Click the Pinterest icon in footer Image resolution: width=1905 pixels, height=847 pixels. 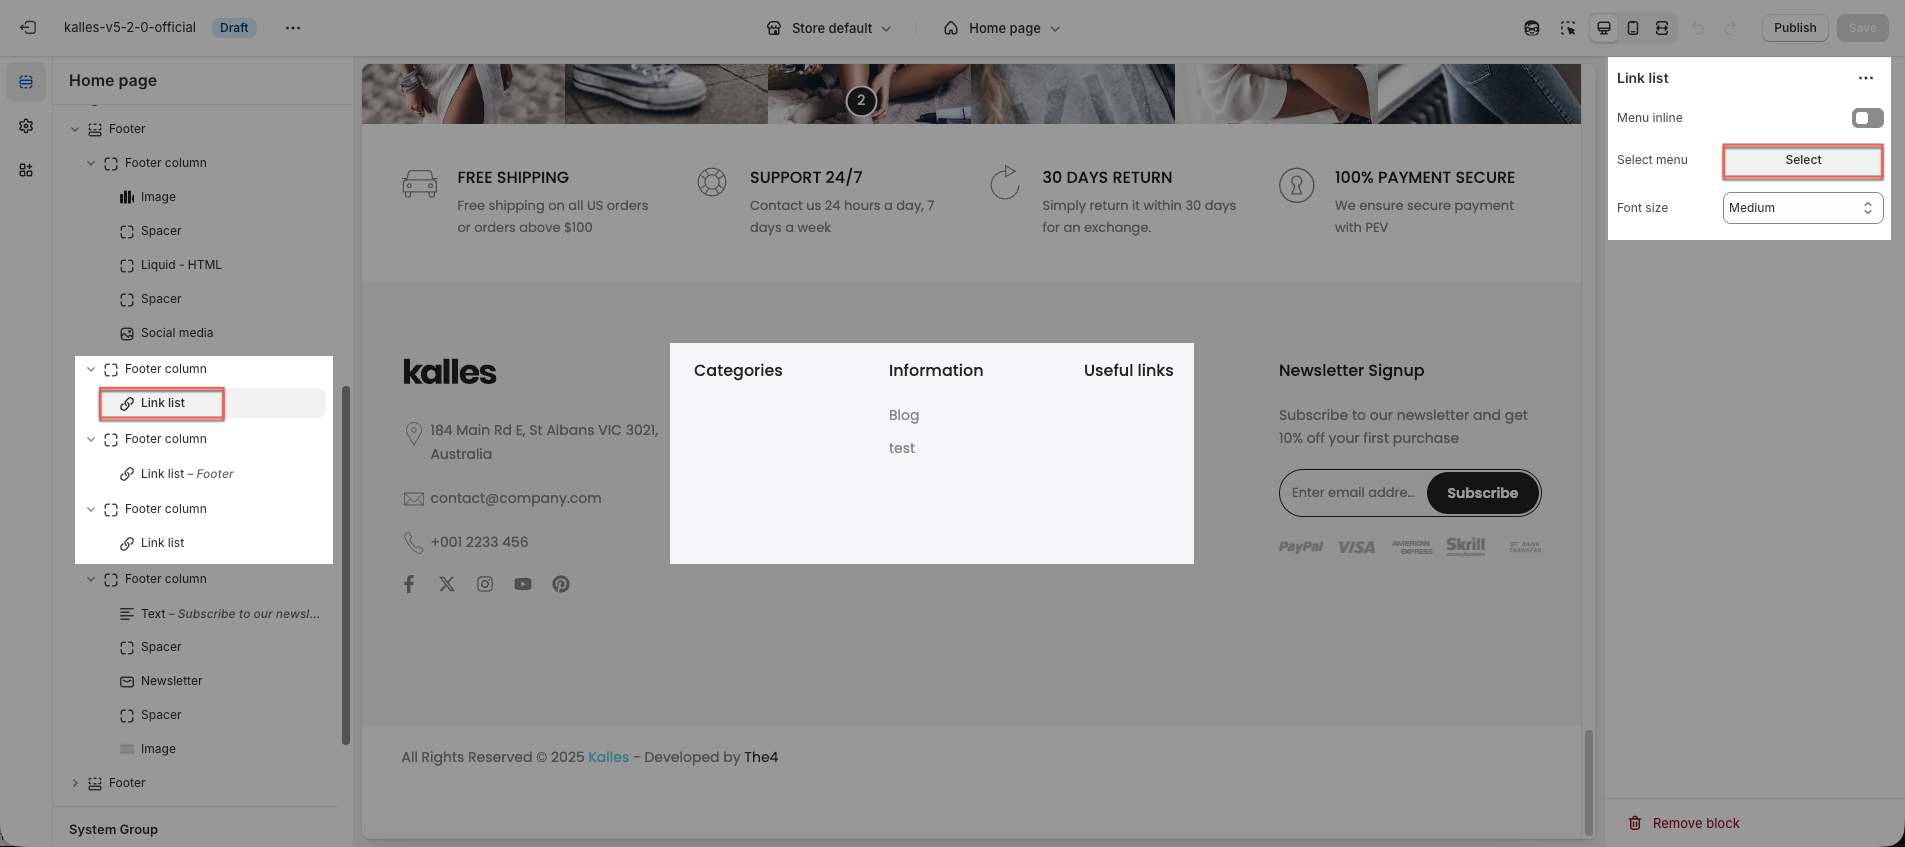tap(561, 584)
